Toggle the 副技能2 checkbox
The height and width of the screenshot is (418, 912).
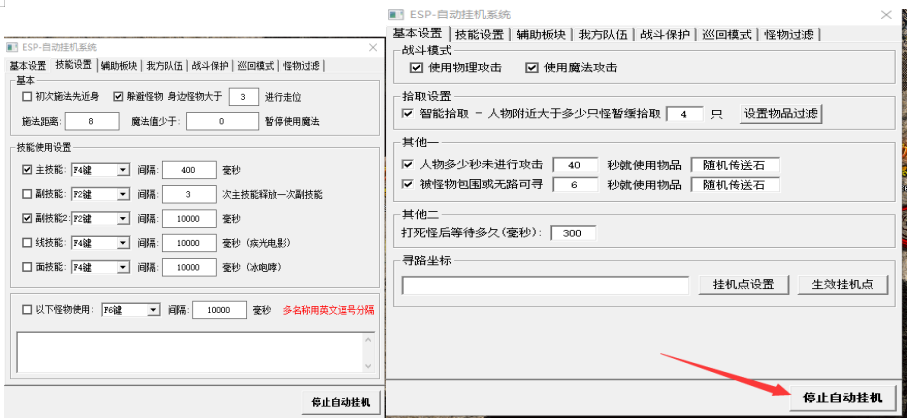click(x=27, y=219)
